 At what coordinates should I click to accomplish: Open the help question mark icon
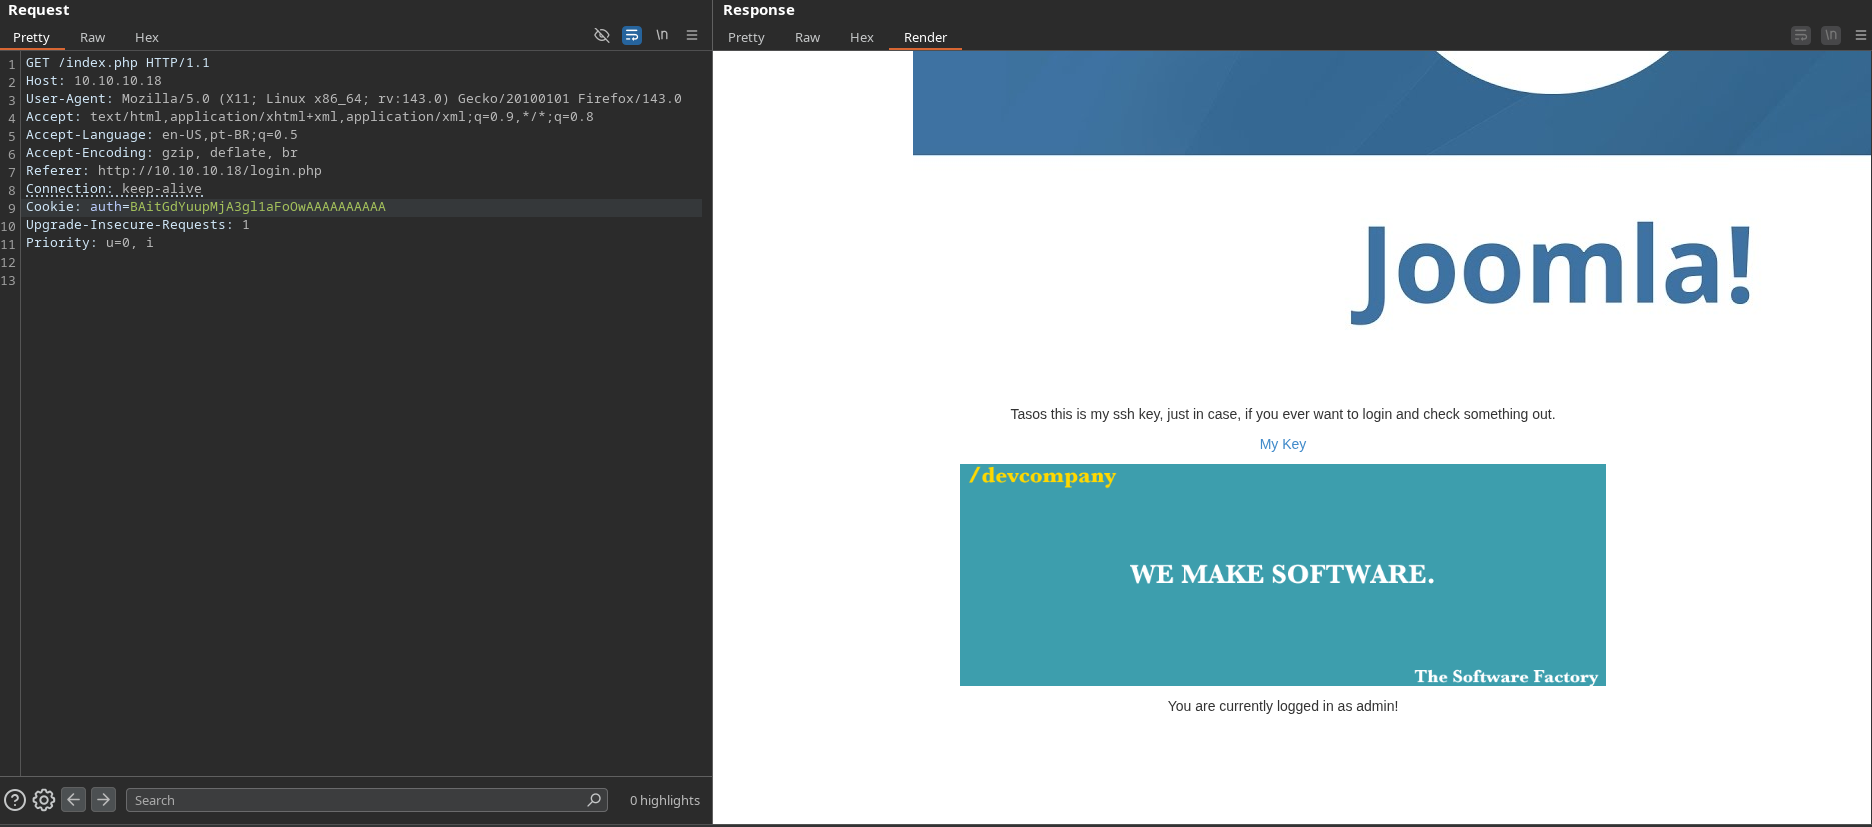[x=15, y=800]
